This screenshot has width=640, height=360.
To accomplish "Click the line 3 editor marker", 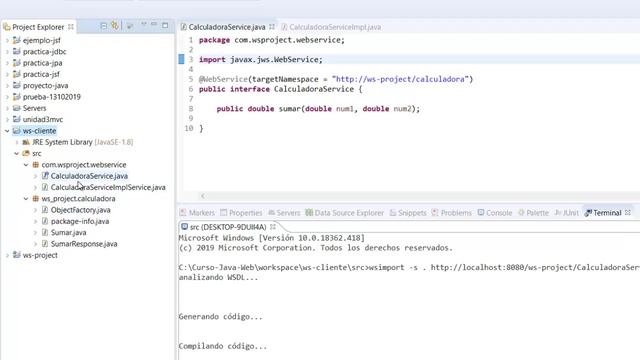I will point(181,60).
